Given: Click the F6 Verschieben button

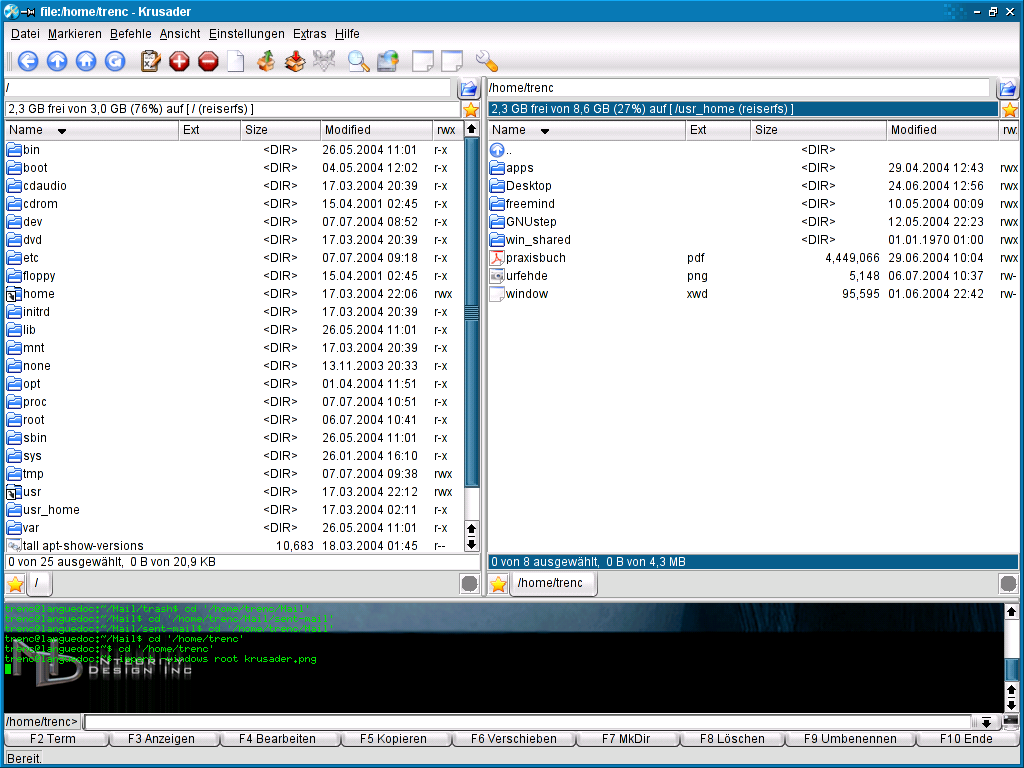Looking at the screenshot, I should [x=515, y=739].
